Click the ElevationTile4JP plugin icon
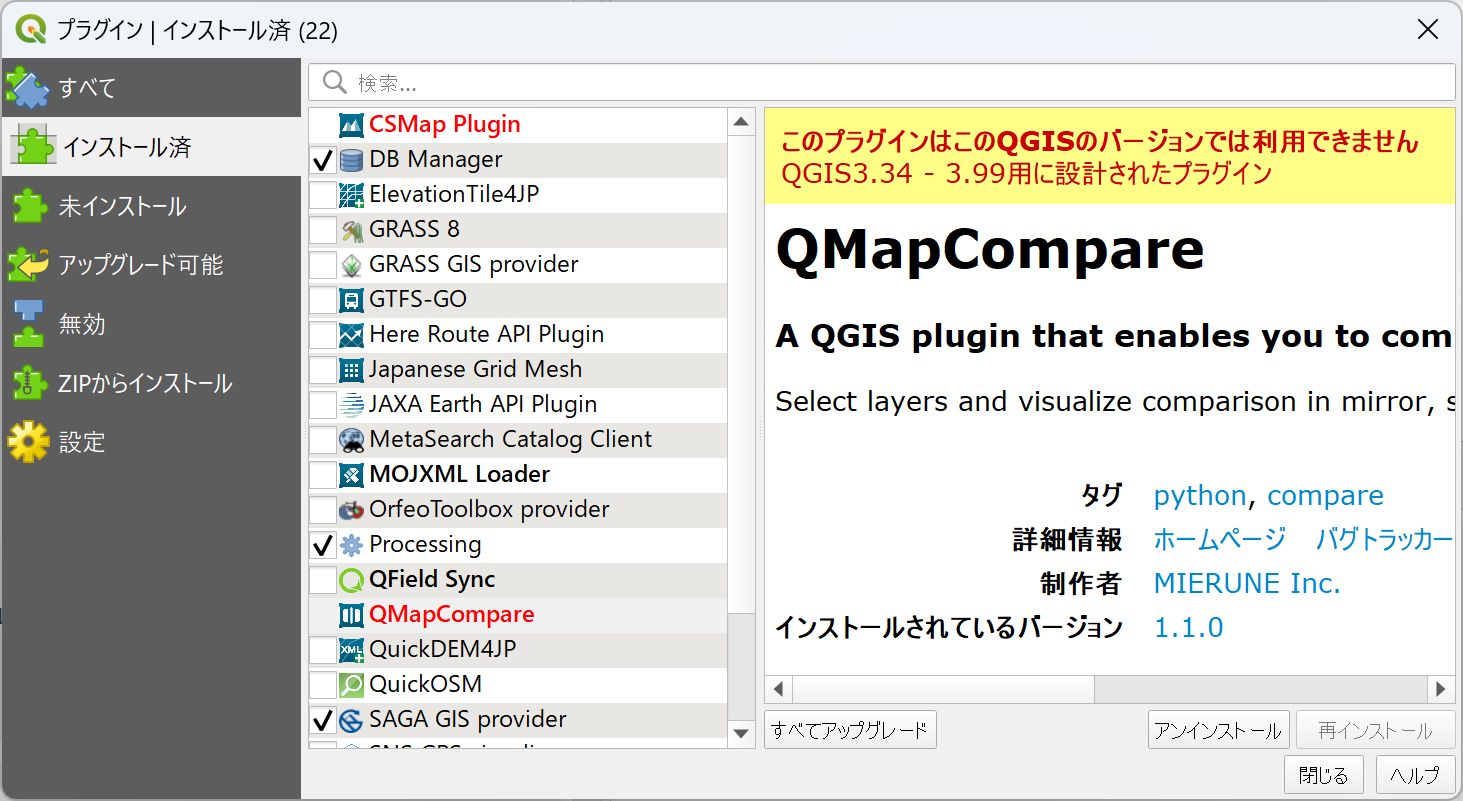Viewport: 1463px width, 801px height. pyautogui.click(x=351, y=195)
